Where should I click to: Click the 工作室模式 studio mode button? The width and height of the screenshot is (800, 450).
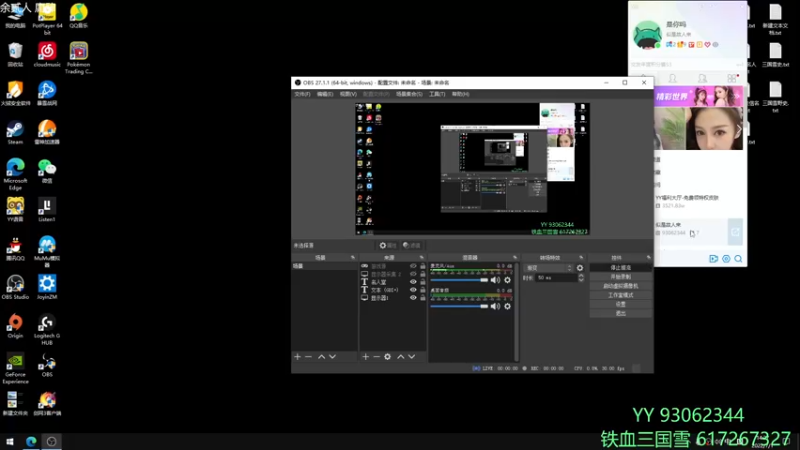620,295
